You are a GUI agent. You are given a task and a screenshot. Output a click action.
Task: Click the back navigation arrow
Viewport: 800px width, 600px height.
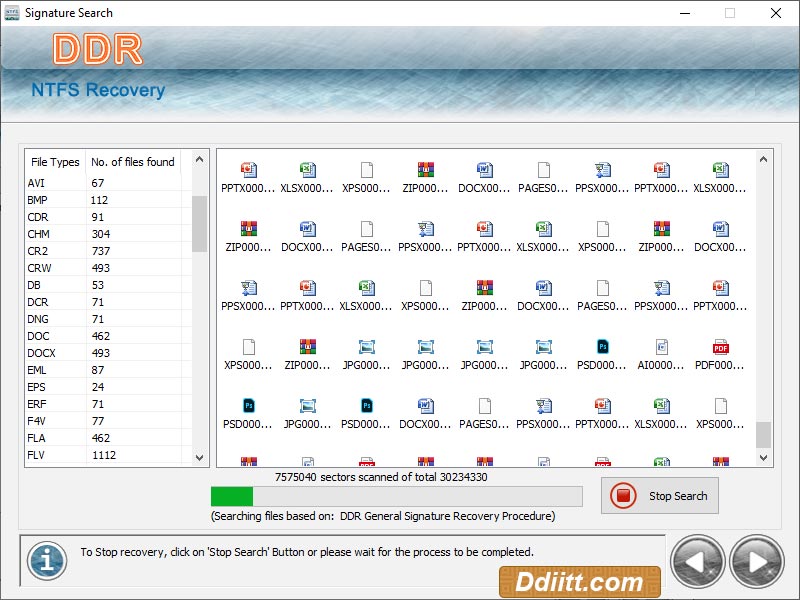(x=698, y=560)
